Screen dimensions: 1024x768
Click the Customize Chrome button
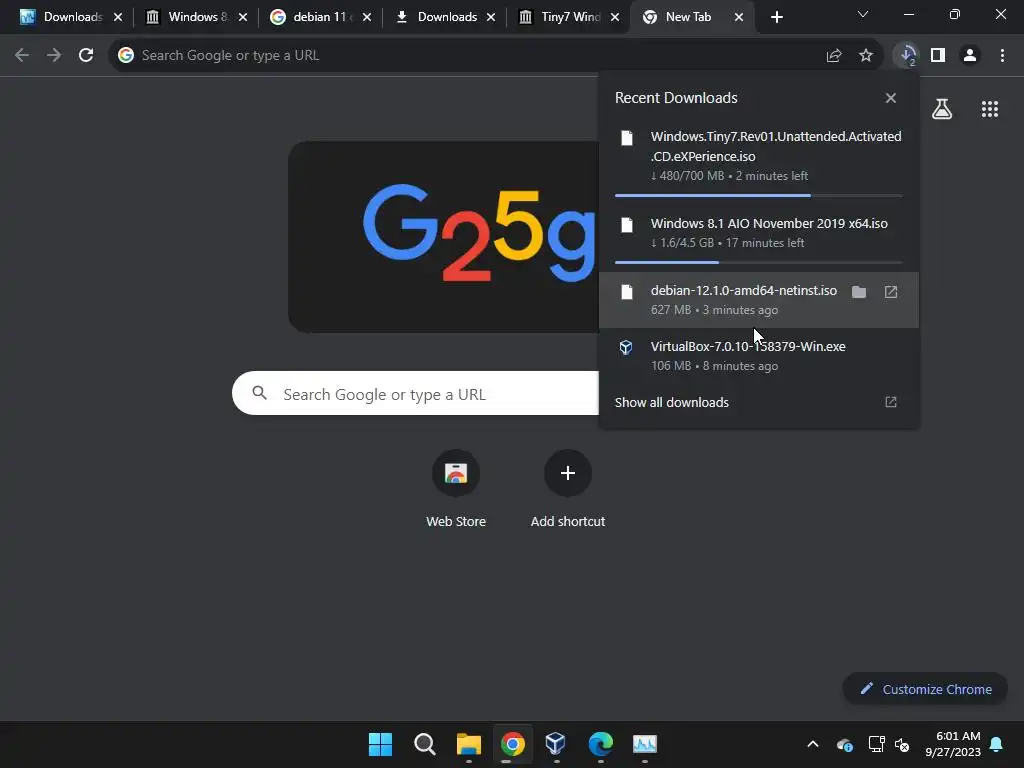coord(925,689)
